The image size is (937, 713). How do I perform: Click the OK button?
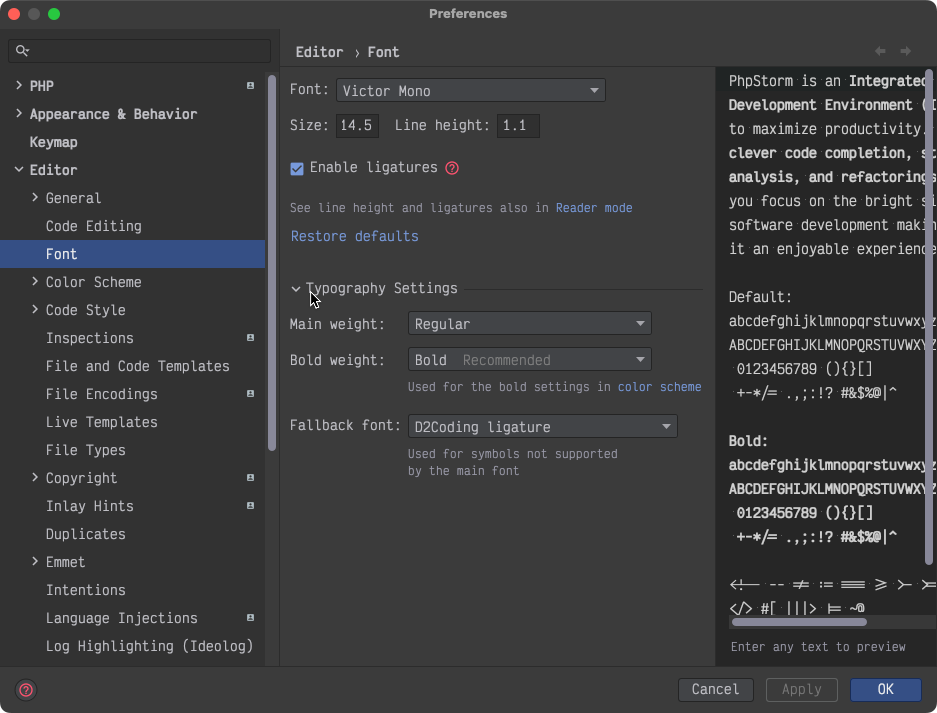click(x=886, y=690)
